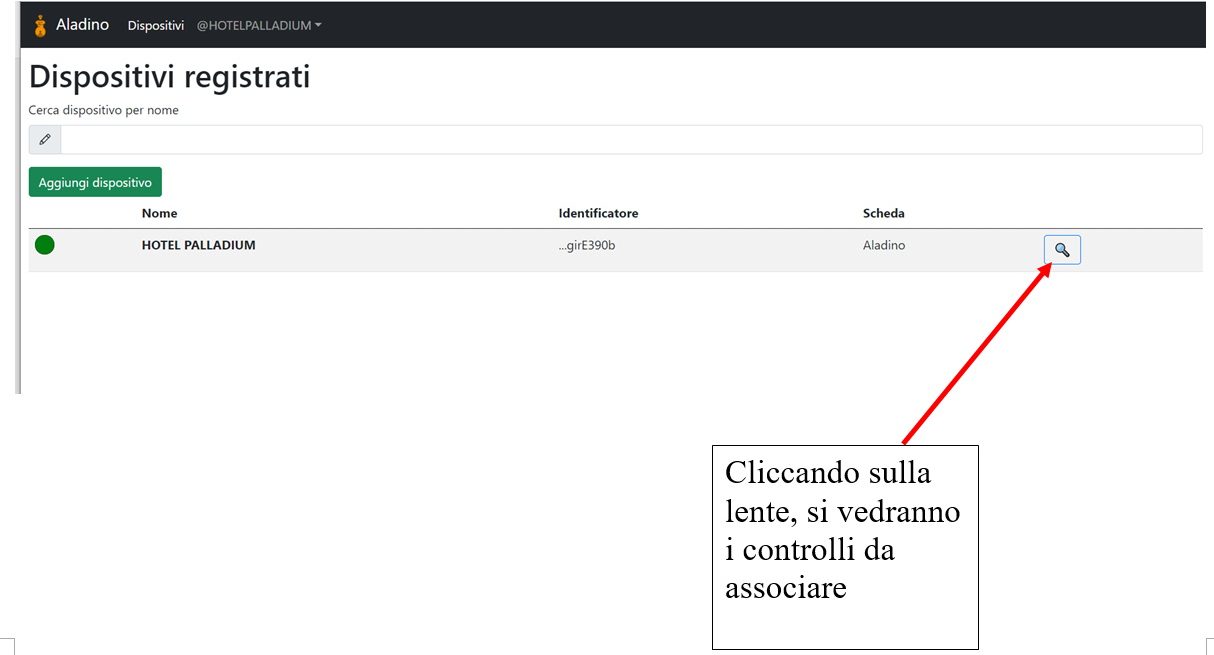Open the Dispositivi navigation menu item
1214x655 pixels.
155,26
